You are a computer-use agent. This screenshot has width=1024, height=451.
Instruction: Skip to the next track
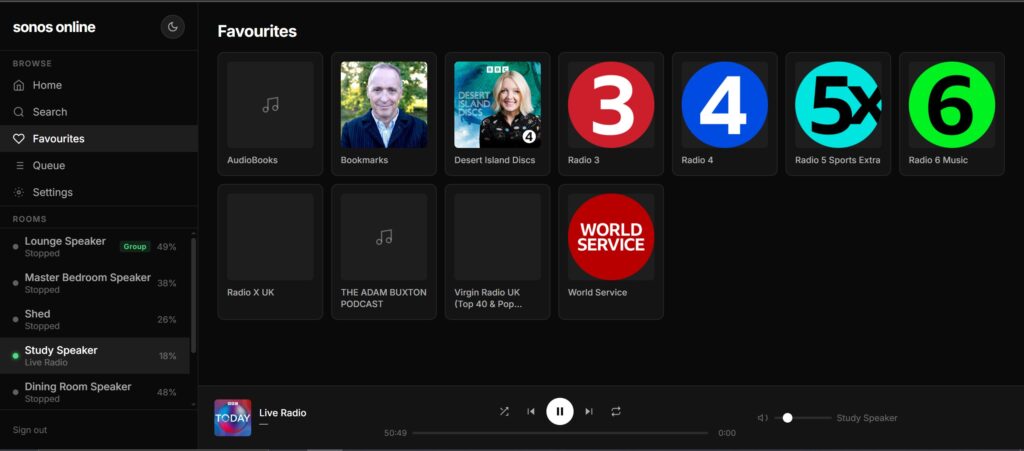pos(589,411)
